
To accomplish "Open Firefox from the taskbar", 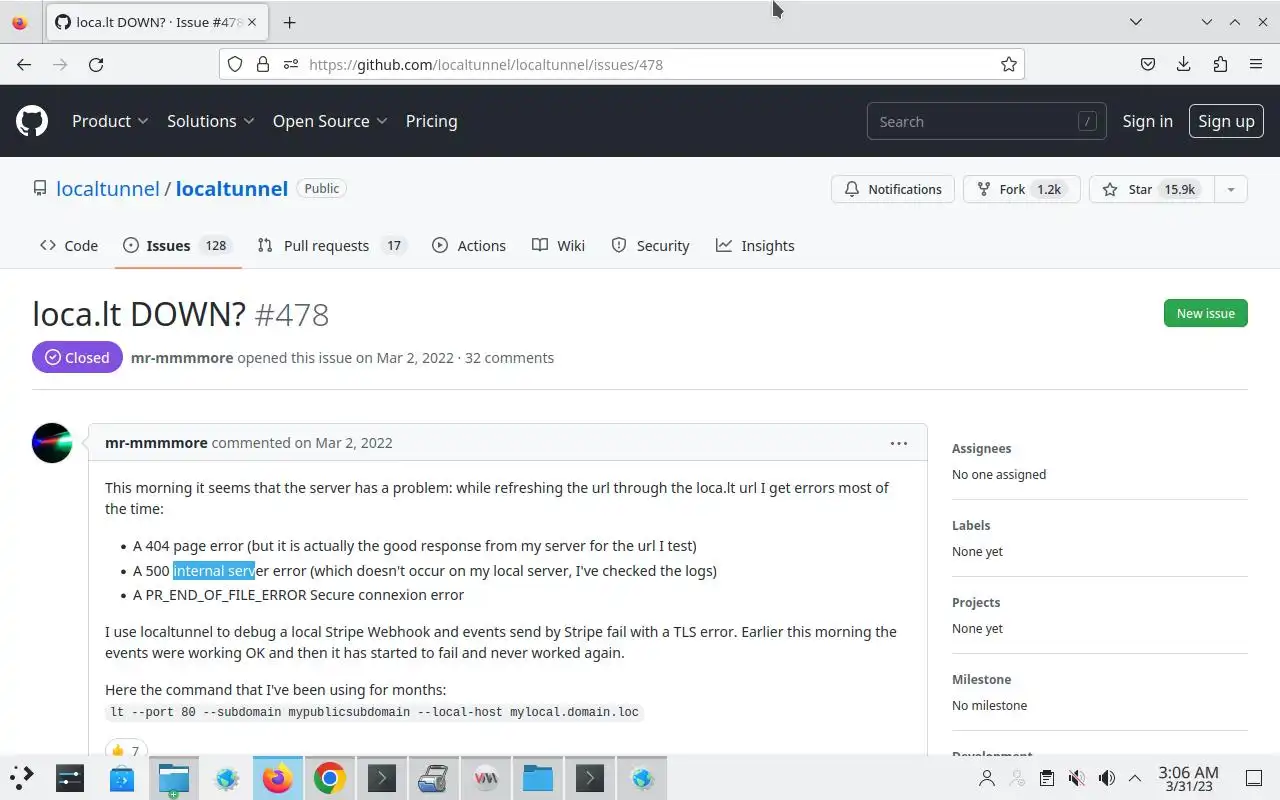I will coord(277,778).
